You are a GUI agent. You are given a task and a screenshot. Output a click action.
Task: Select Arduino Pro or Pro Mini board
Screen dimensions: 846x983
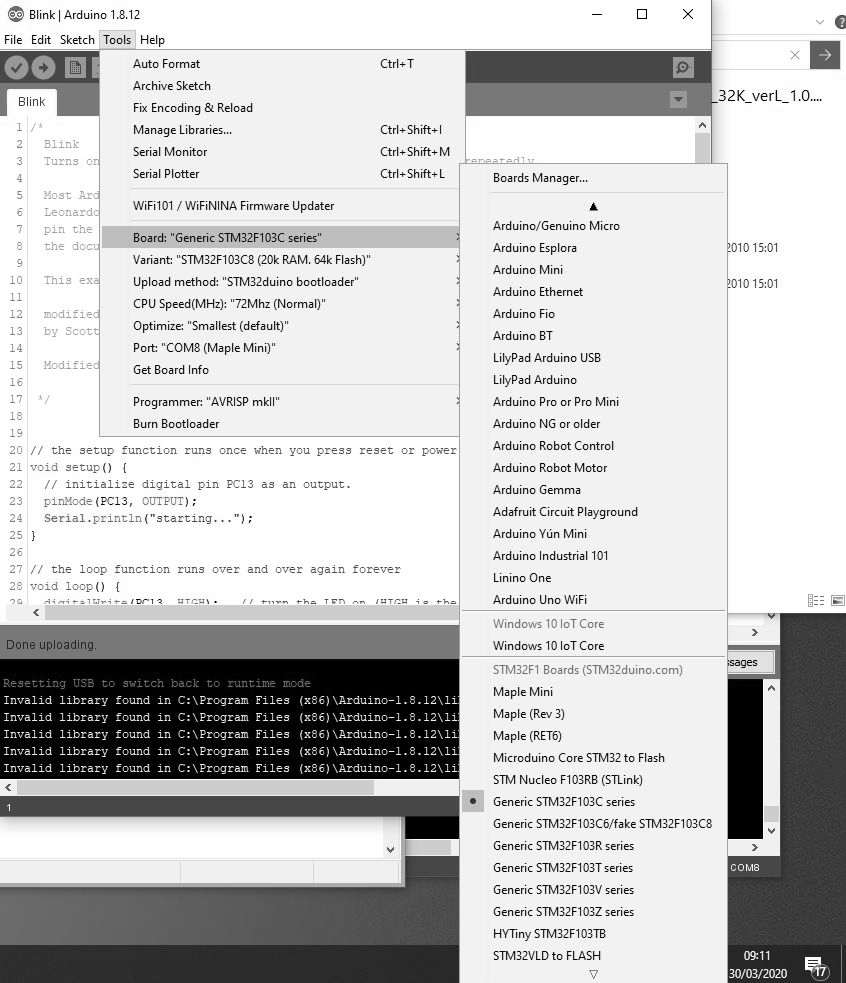click(593, 401)
